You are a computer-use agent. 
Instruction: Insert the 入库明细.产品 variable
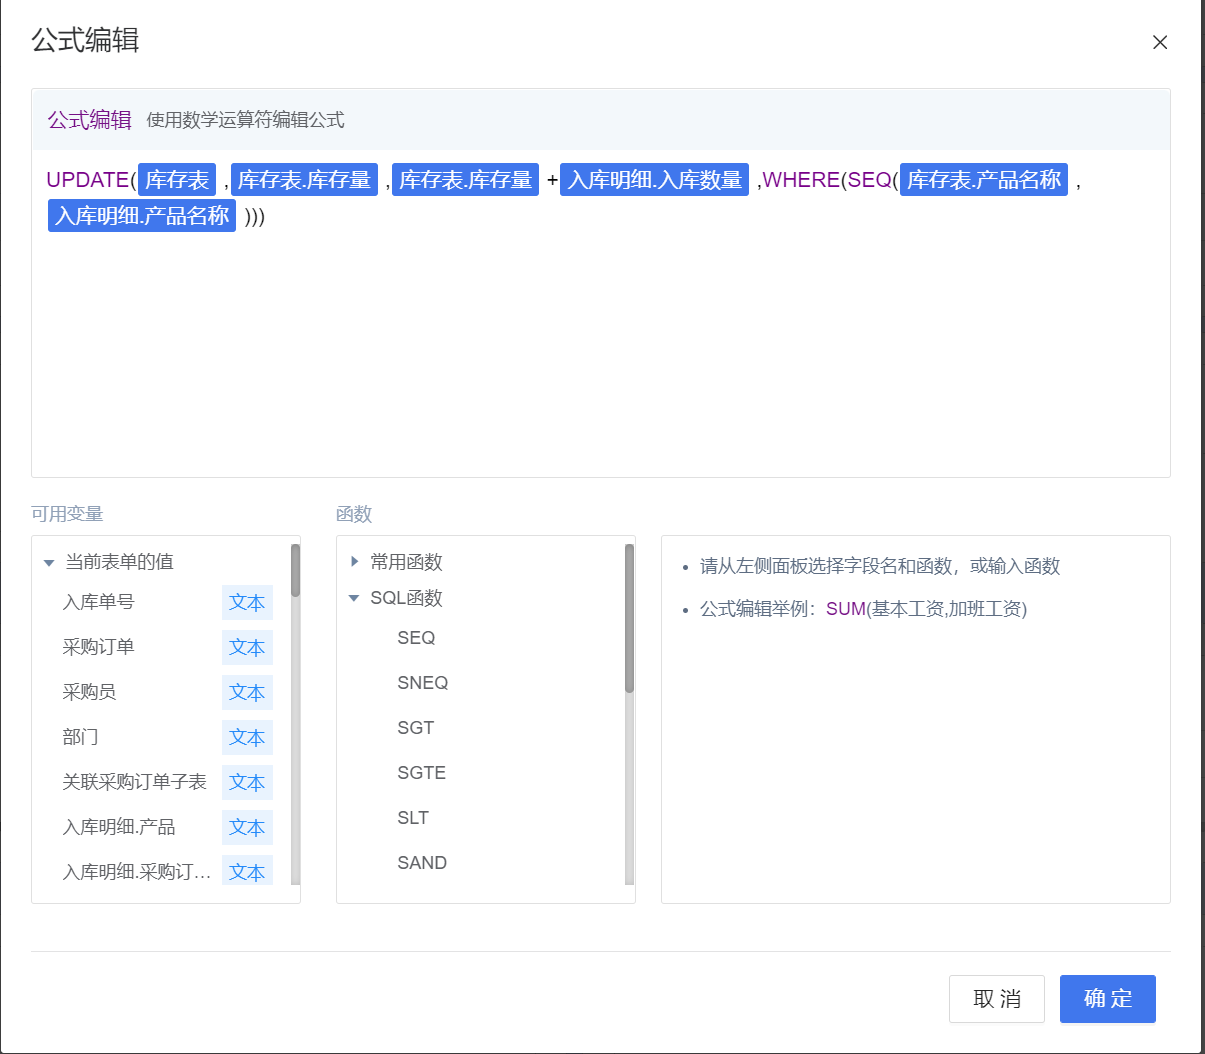pyautogui.click(x=118, y=827)
